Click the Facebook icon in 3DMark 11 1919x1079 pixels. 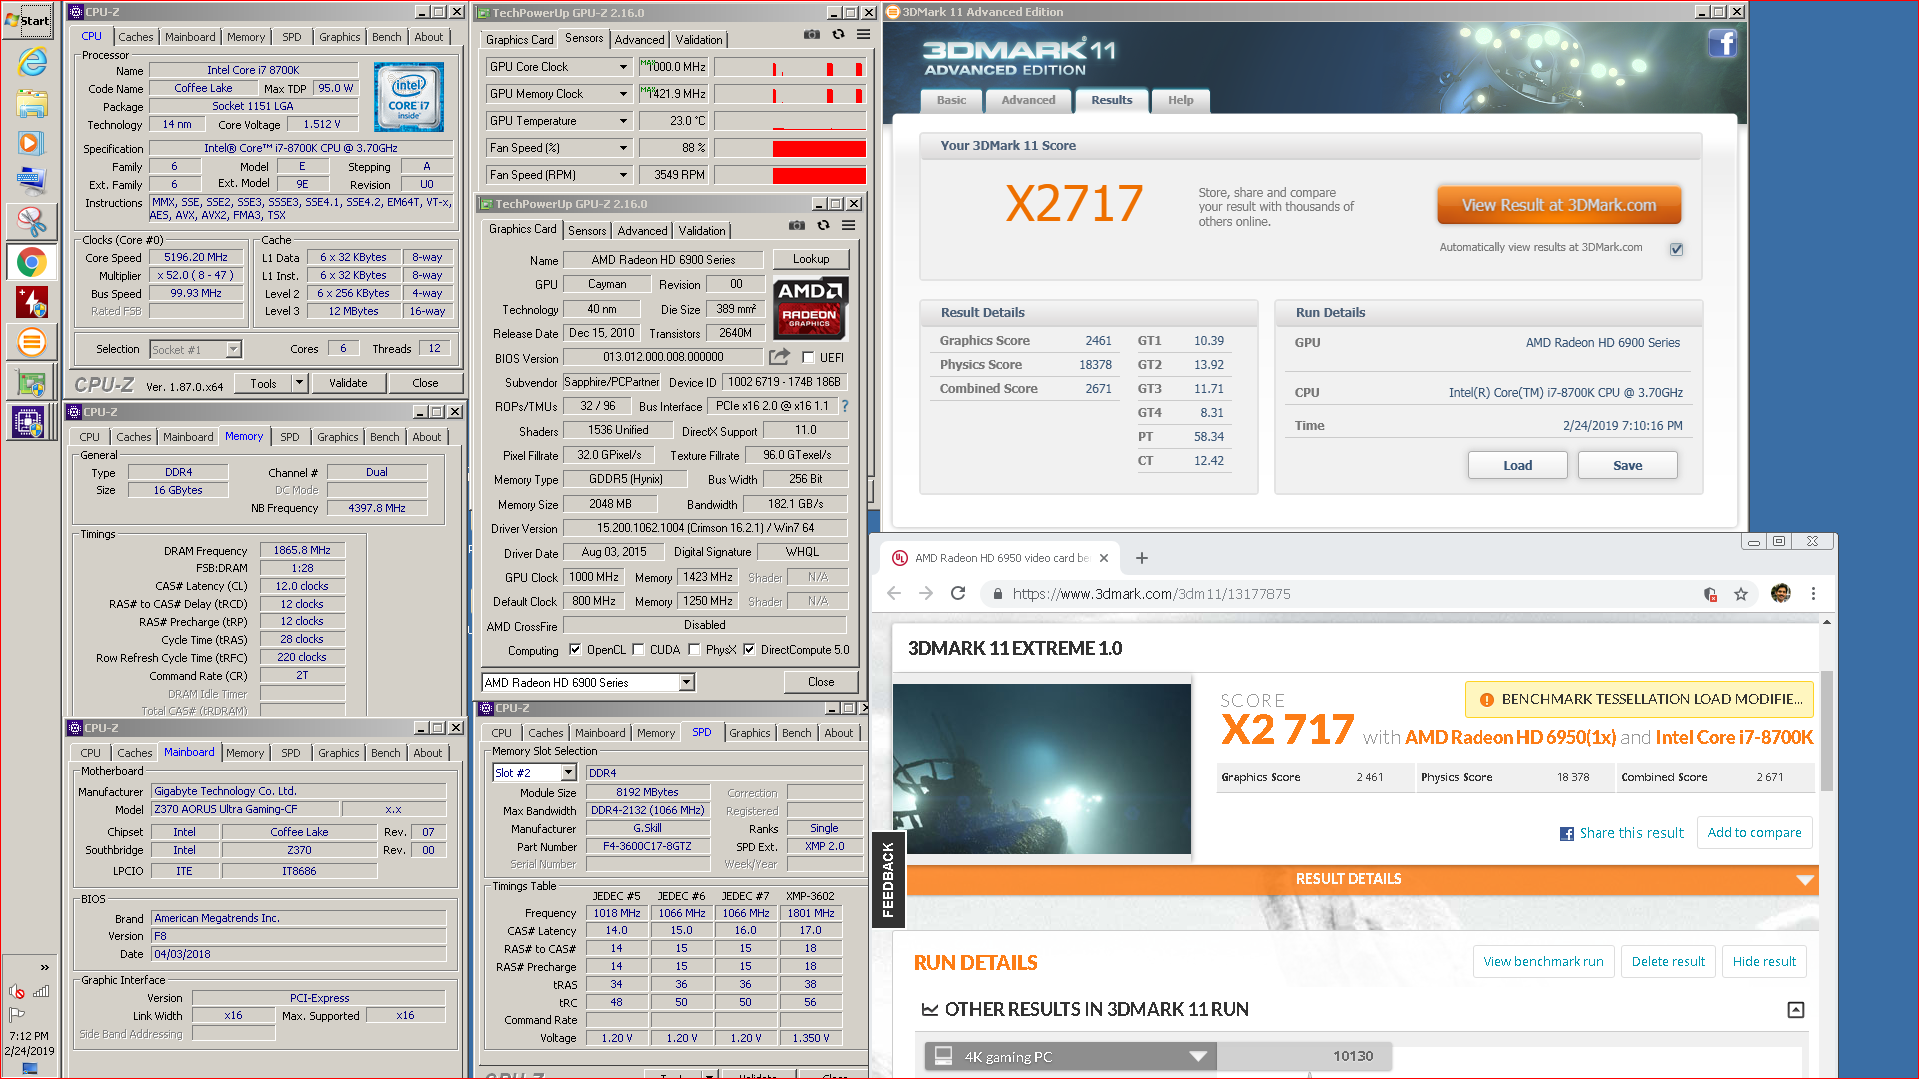click(1722, 44)
